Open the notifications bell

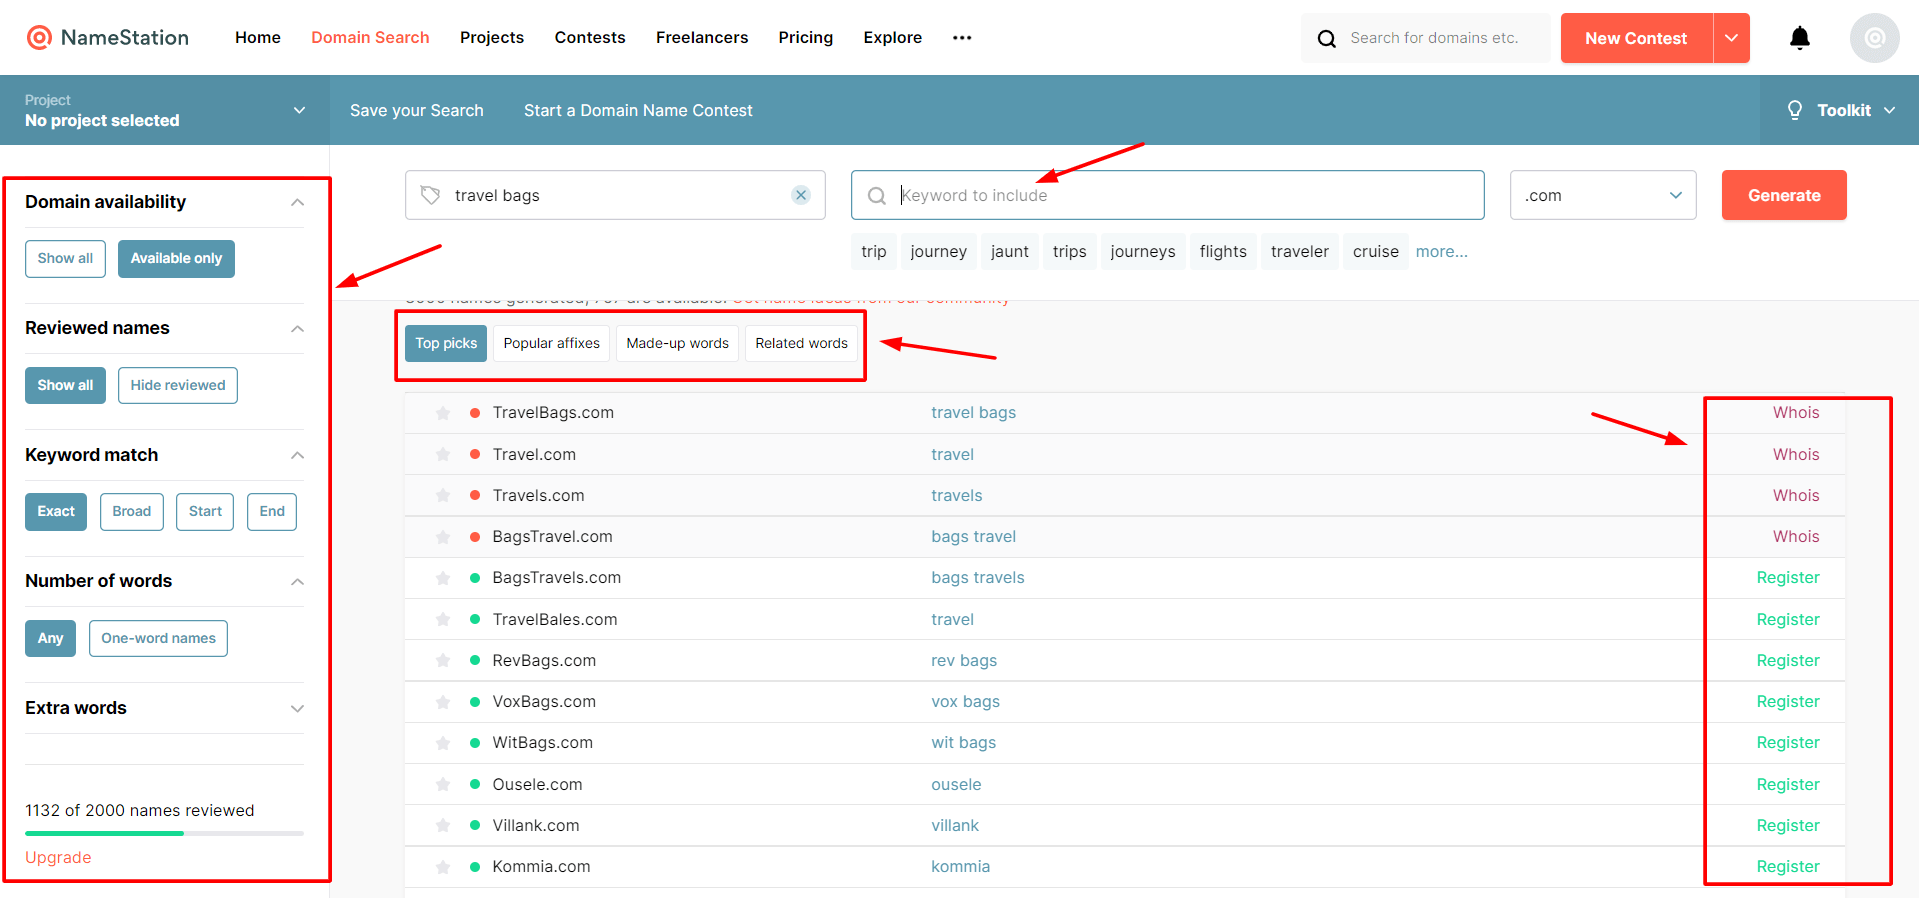(1799, 38)
